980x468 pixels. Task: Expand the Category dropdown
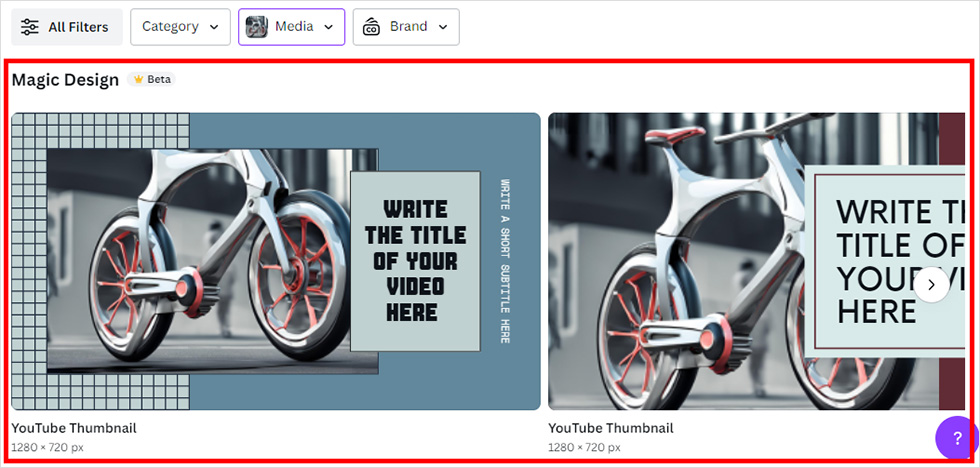point(180,27)
